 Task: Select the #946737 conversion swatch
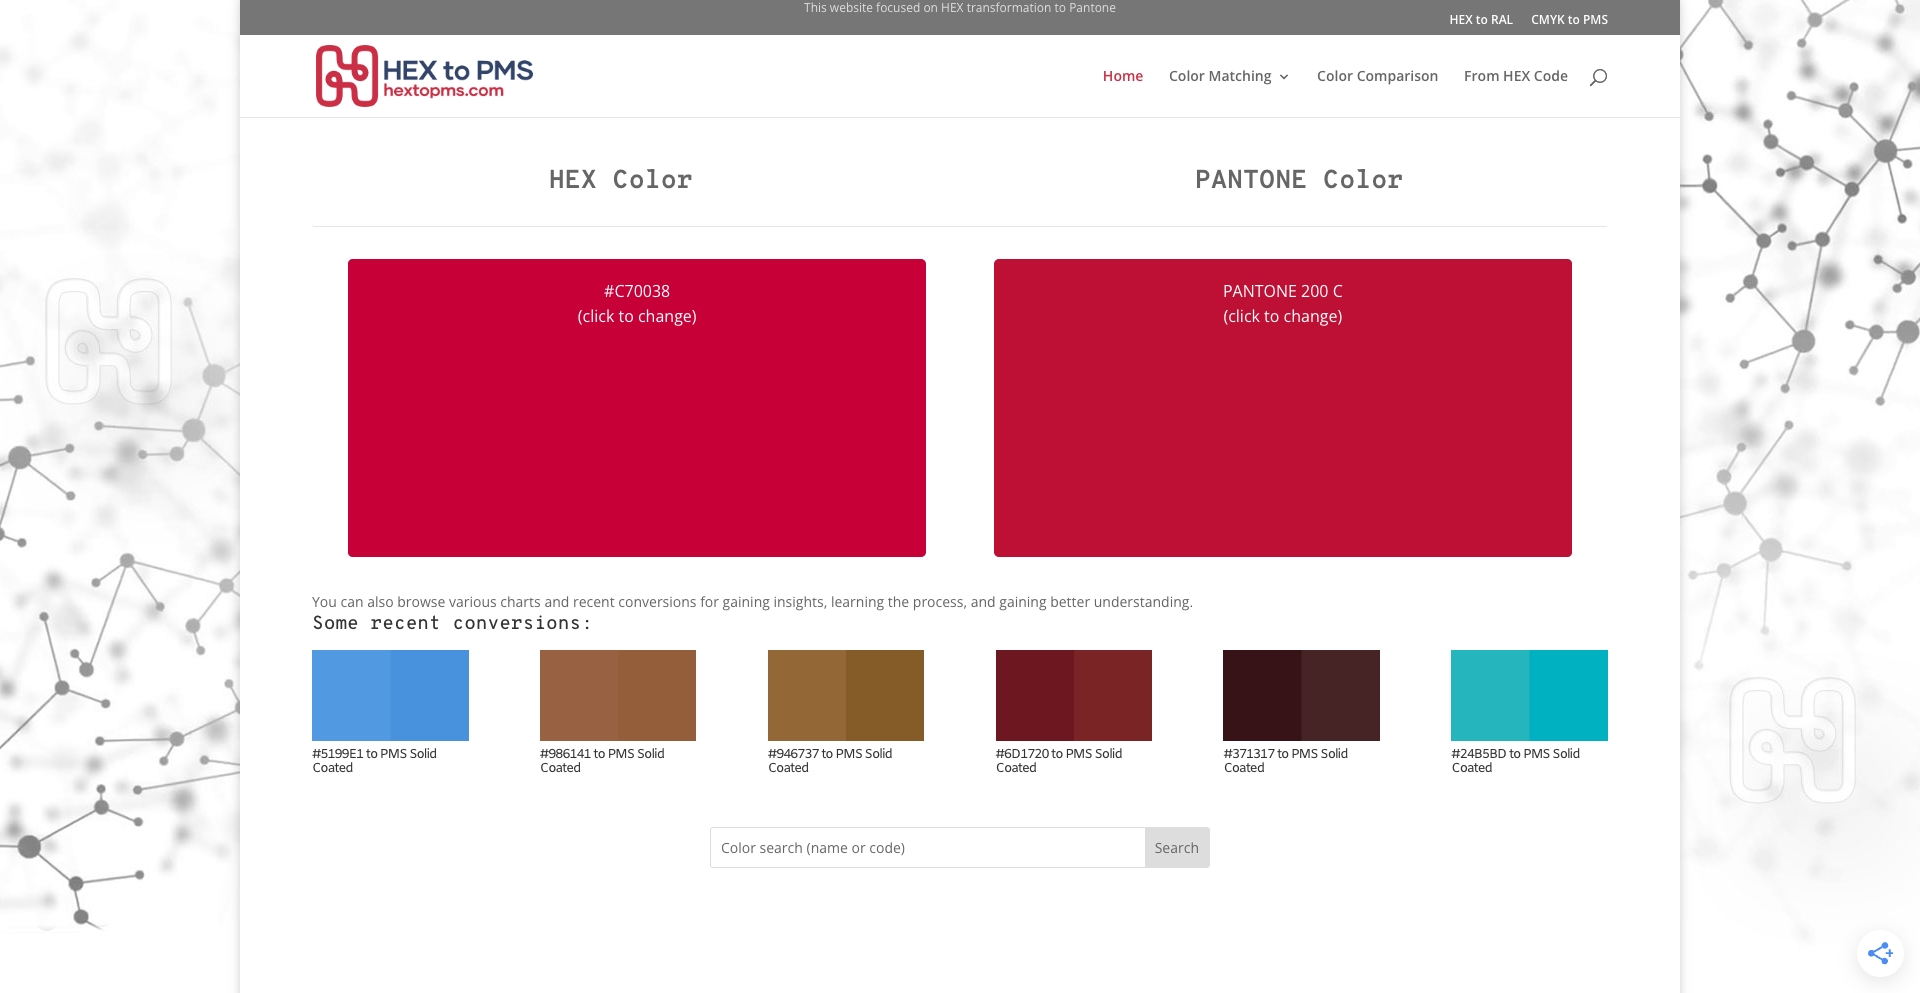tap(845, 695)
